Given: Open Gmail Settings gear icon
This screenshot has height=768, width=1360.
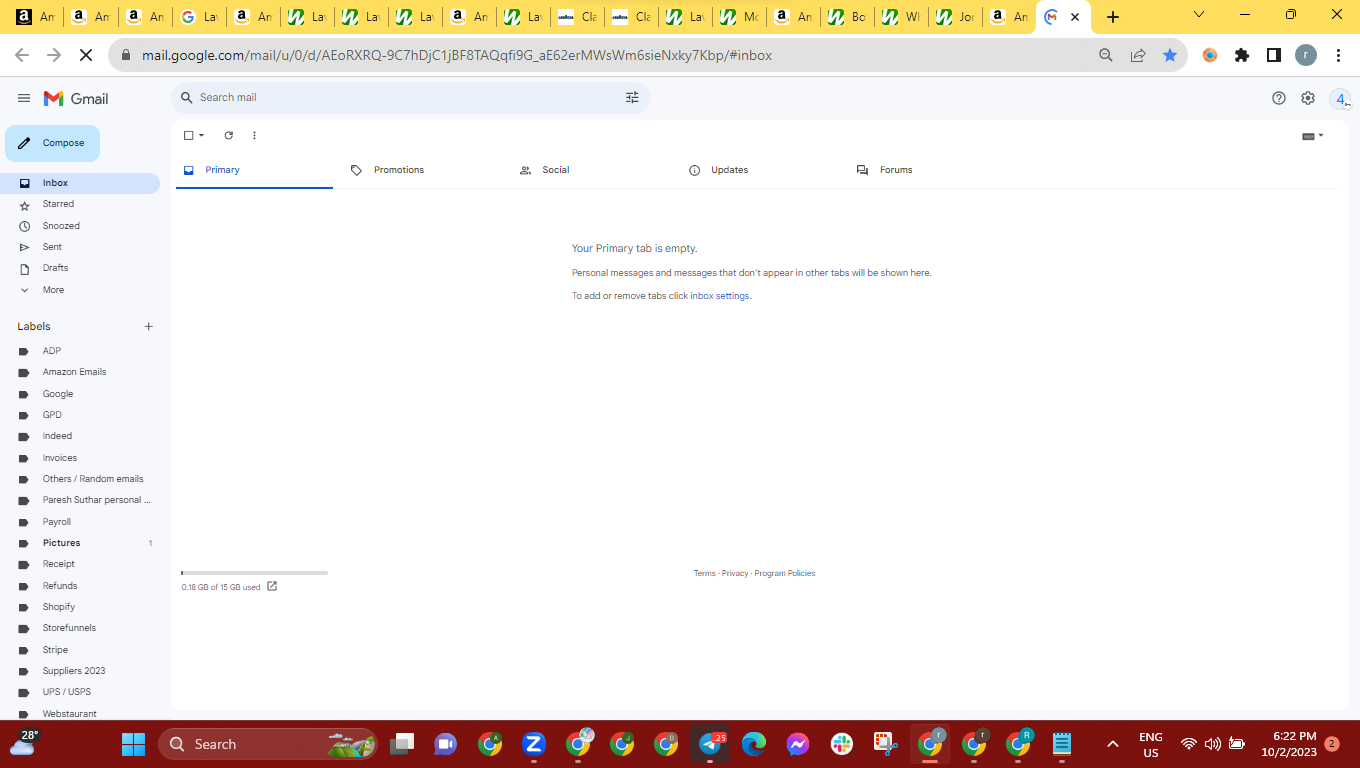Looking at the screenshot, I should tap(1308, 98).
